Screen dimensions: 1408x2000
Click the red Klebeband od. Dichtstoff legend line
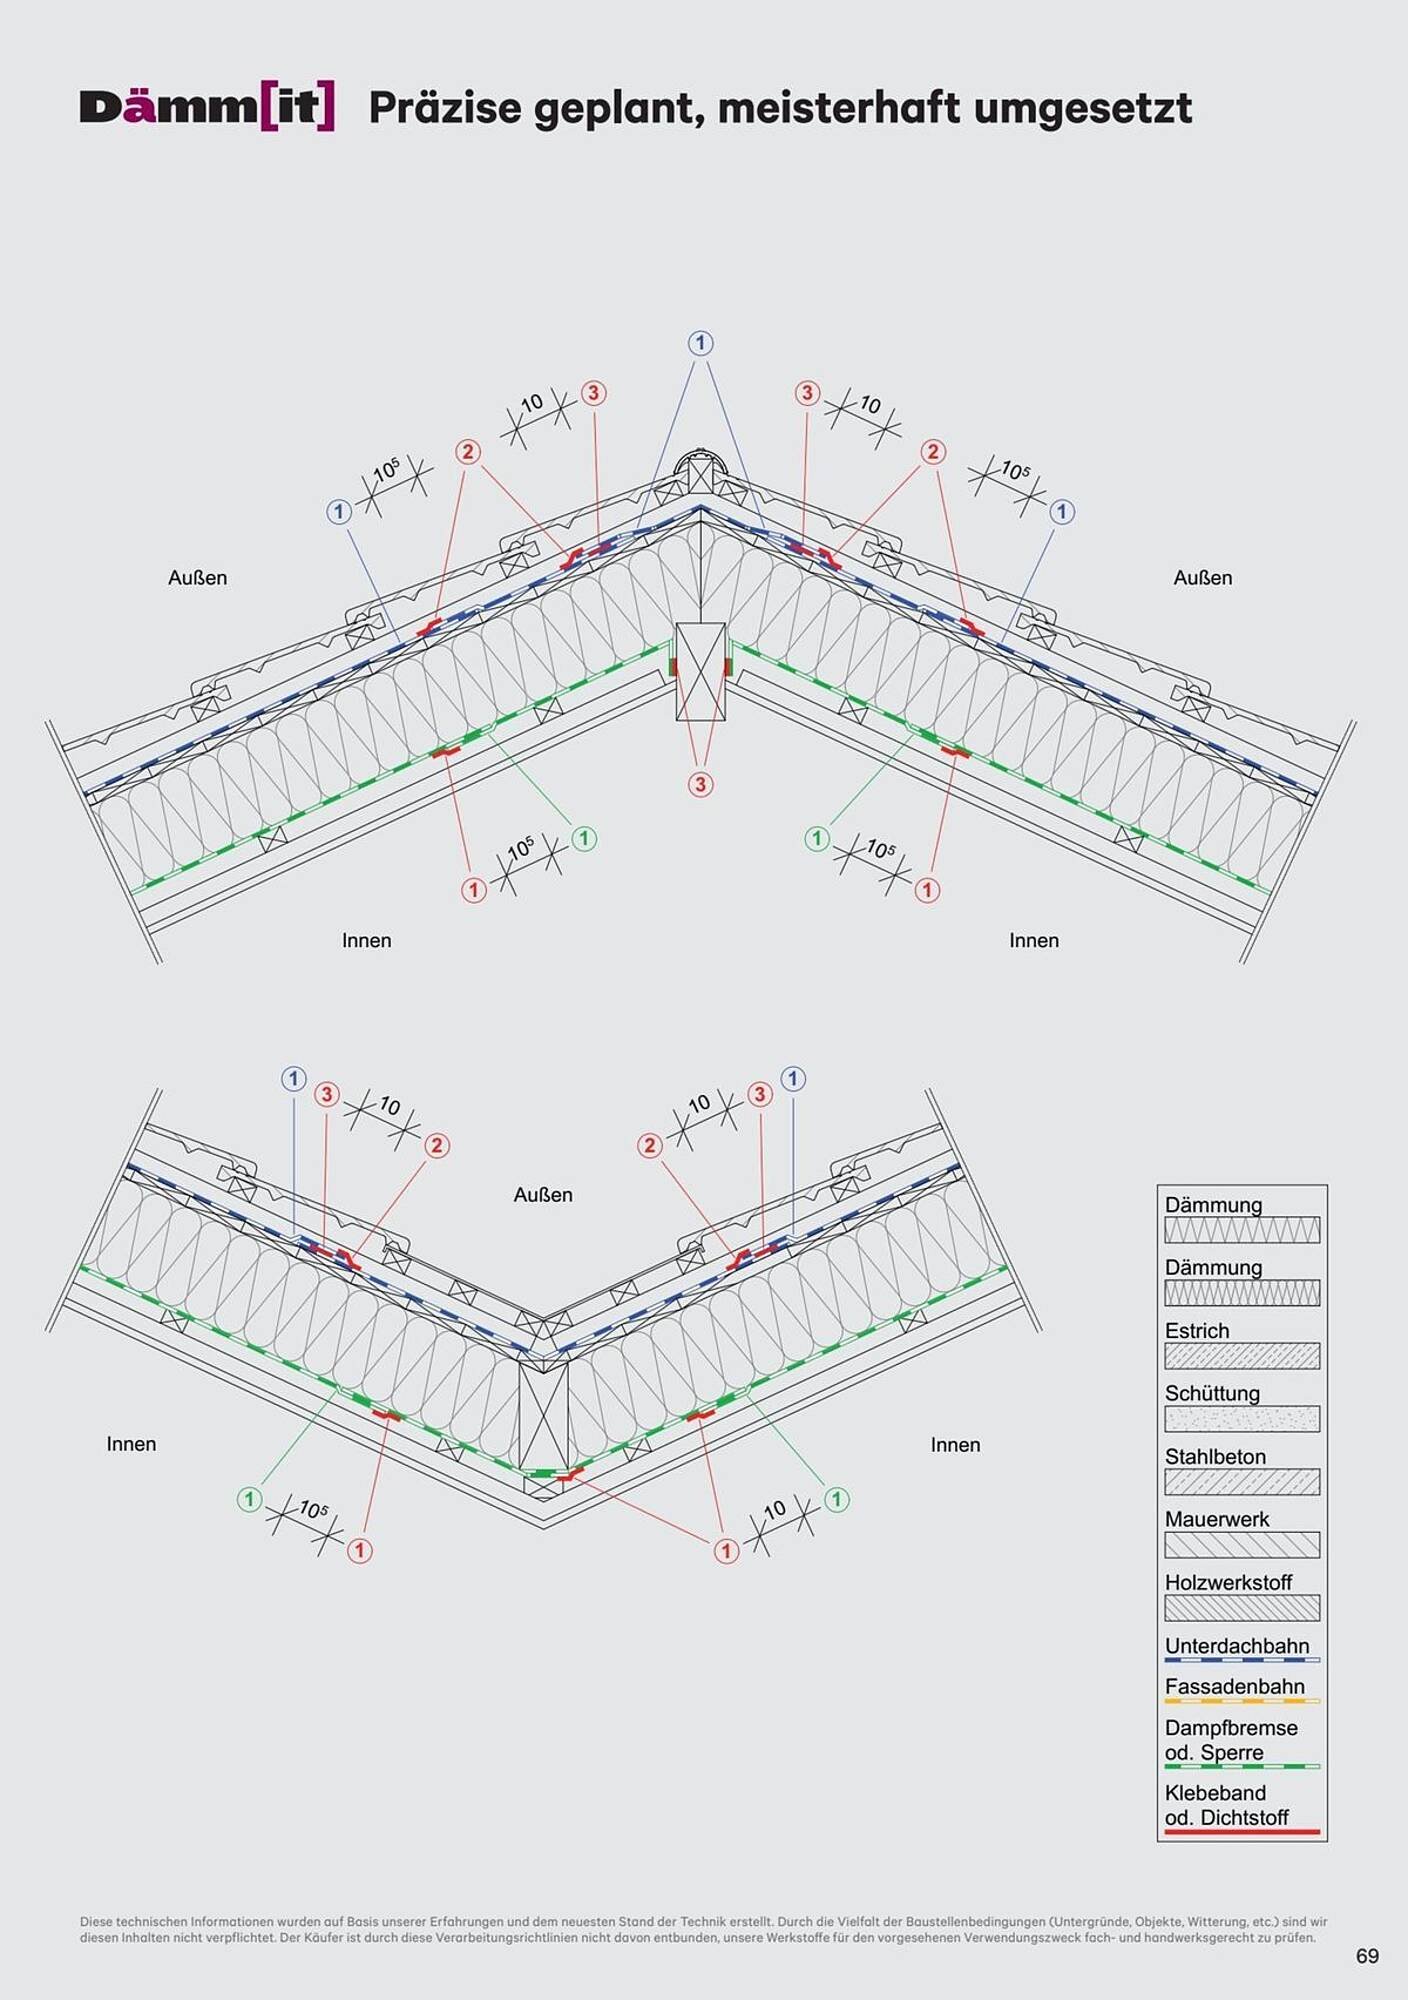pos(1241,1833)
